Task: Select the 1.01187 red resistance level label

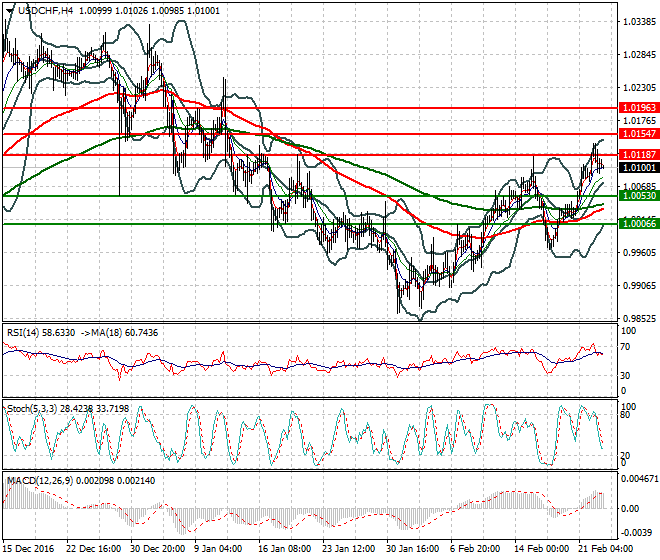Action: pos(639,155)
